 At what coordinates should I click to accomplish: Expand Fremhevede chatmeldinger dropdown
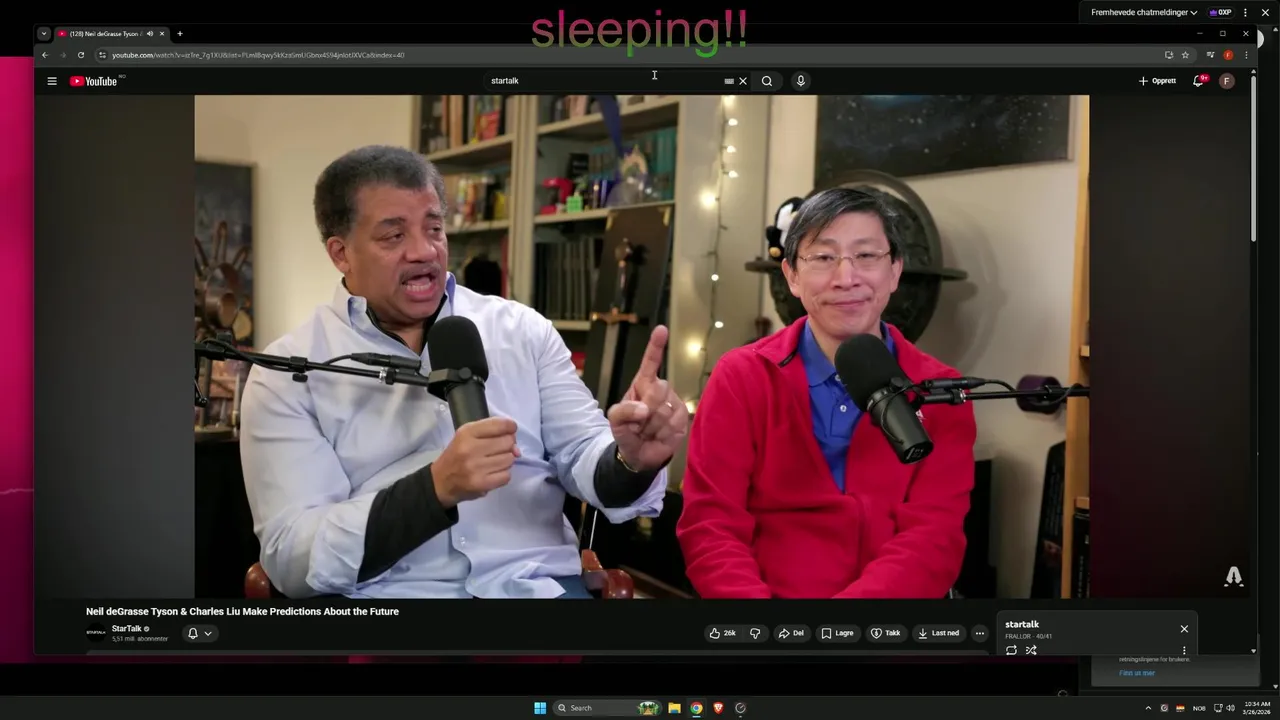1144,13
